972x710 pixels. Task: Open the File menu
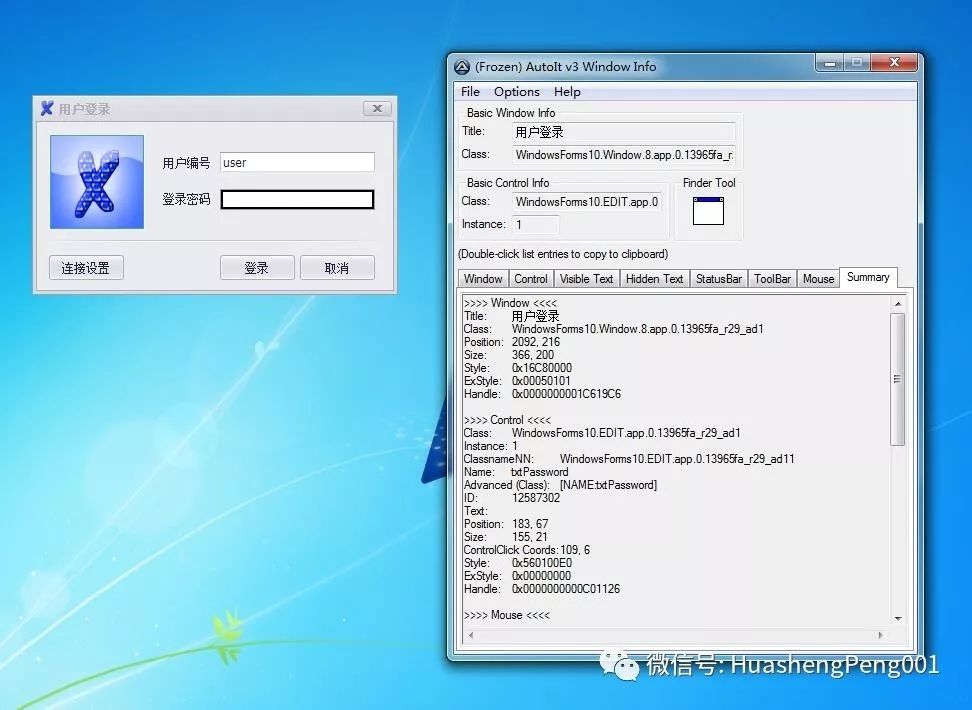[470, 92]
